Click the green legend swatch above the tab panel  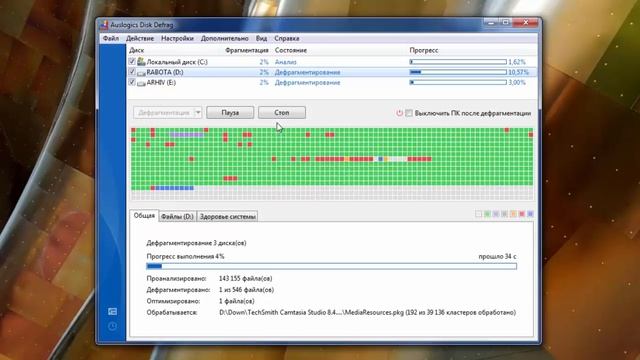click(487, 214)
